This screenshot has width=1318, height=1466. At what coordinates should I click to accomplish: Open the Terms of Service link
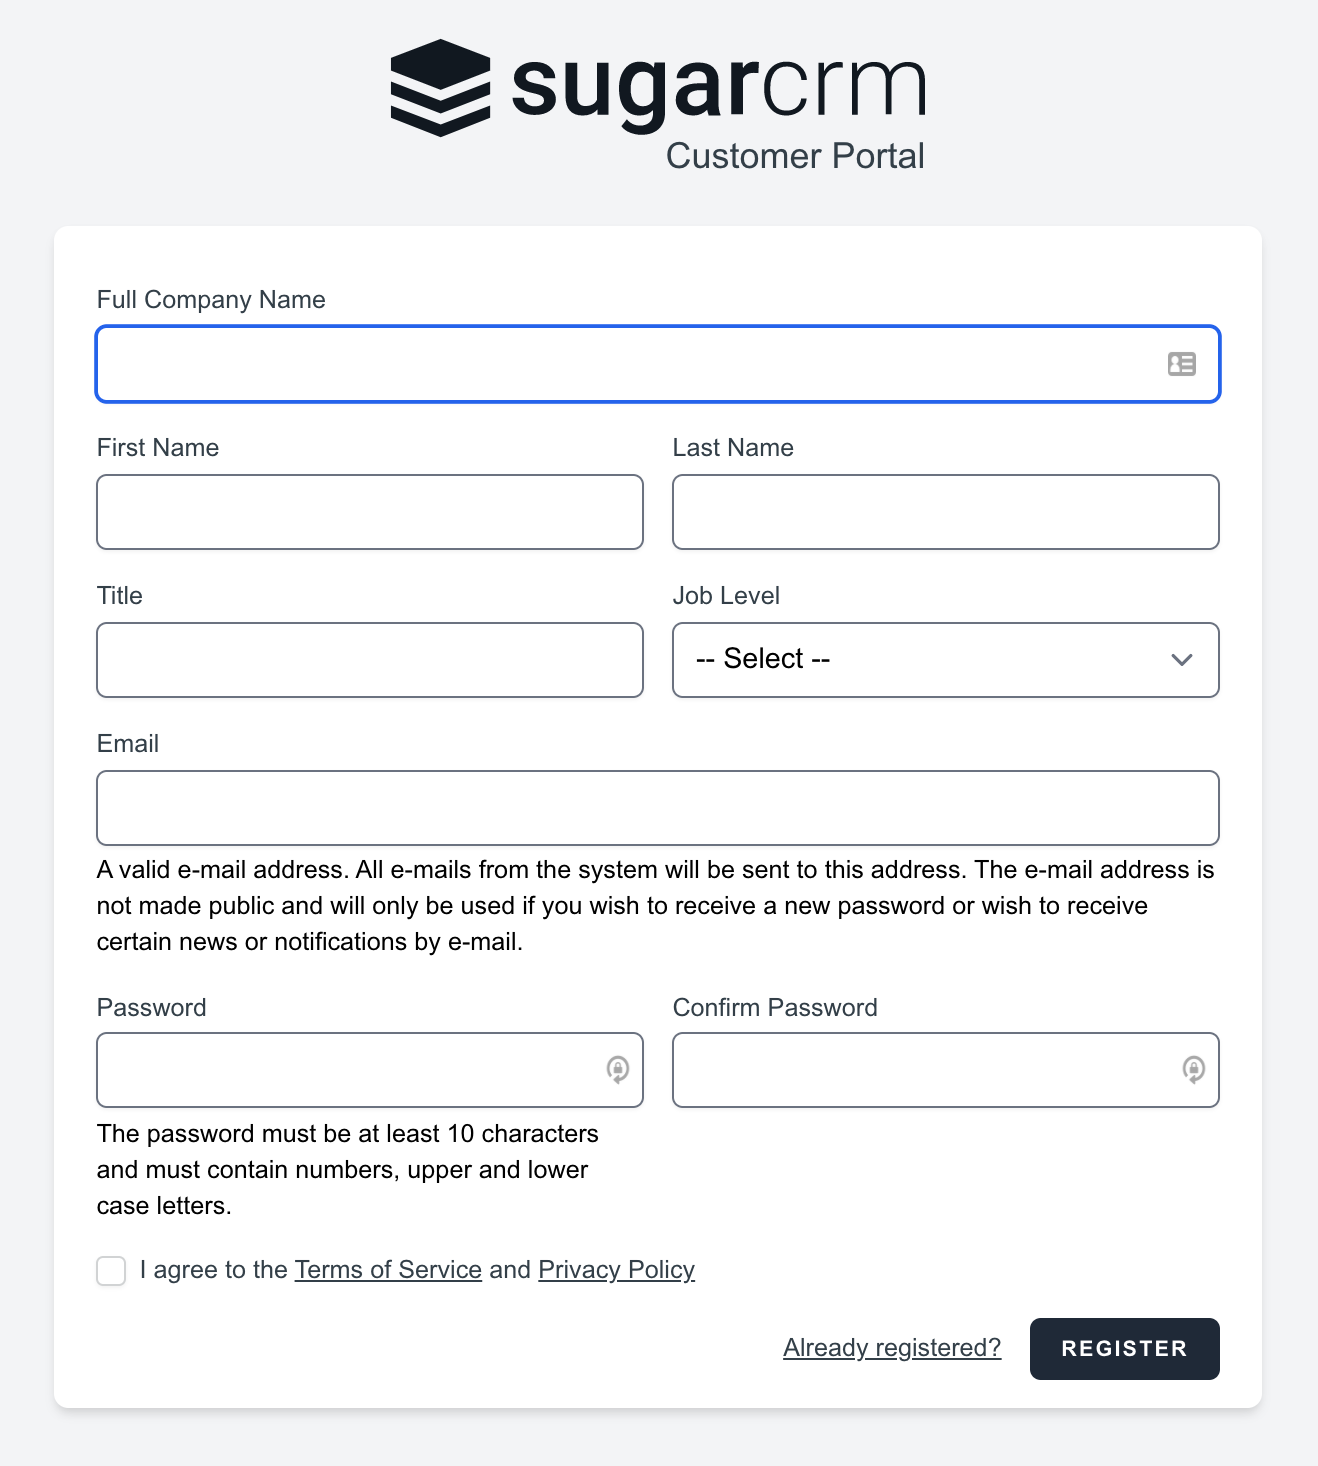[x=388, y=1270]
